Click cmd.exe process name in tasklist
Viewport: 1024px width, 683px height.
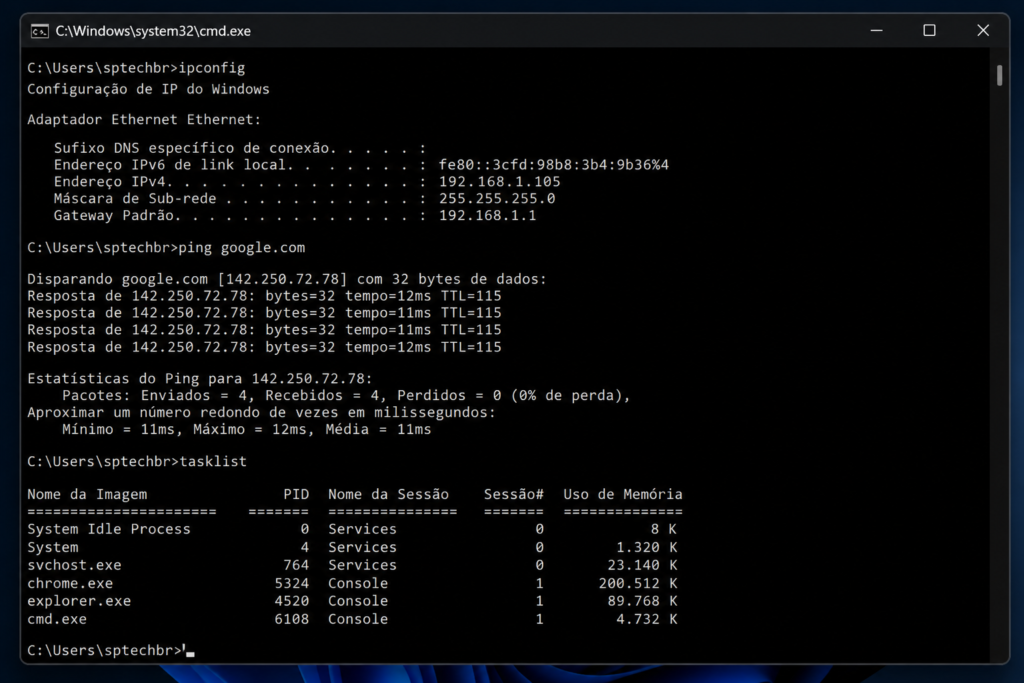point(57,619)
